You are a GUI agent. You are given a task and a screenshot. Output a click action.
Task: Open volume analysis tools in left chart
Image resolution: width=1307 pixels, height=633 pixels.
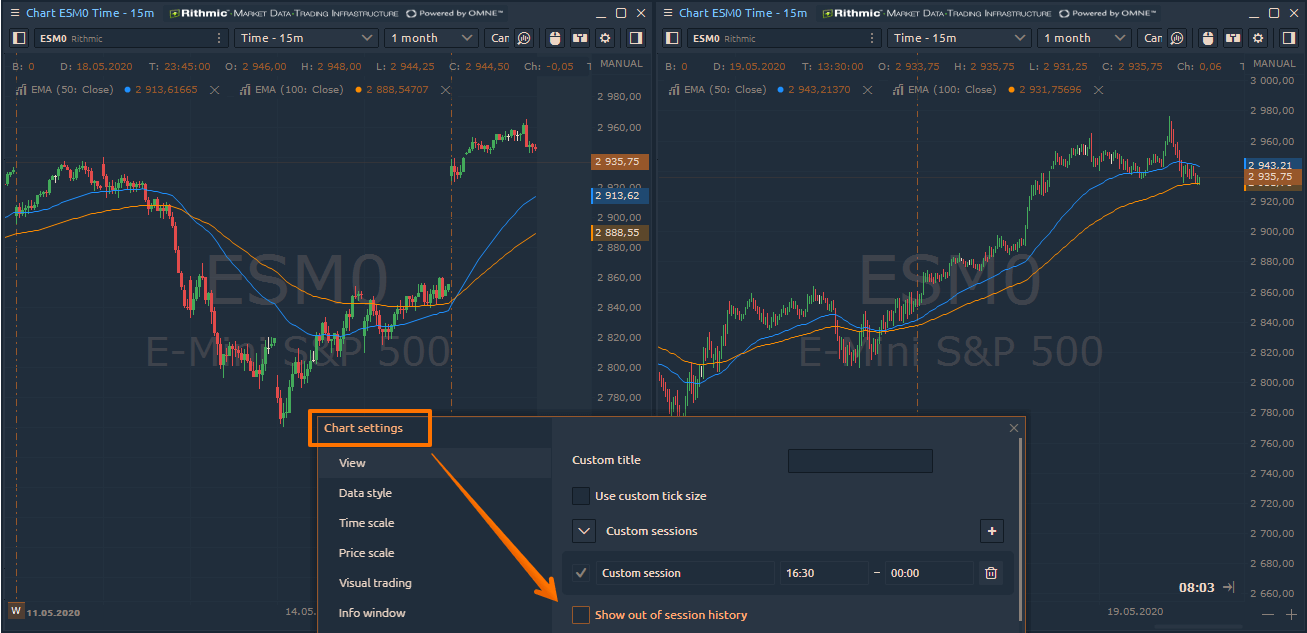point(523,38)
